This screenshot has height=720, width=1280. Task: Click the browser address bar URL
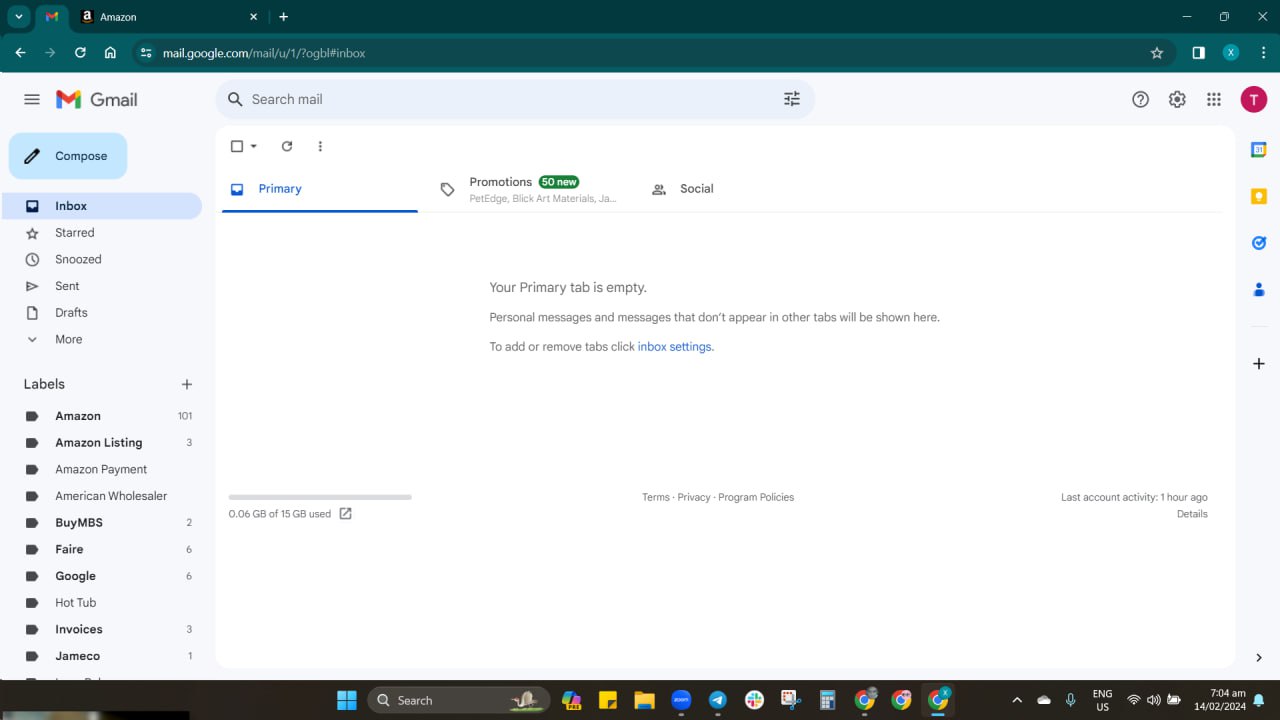264,53
